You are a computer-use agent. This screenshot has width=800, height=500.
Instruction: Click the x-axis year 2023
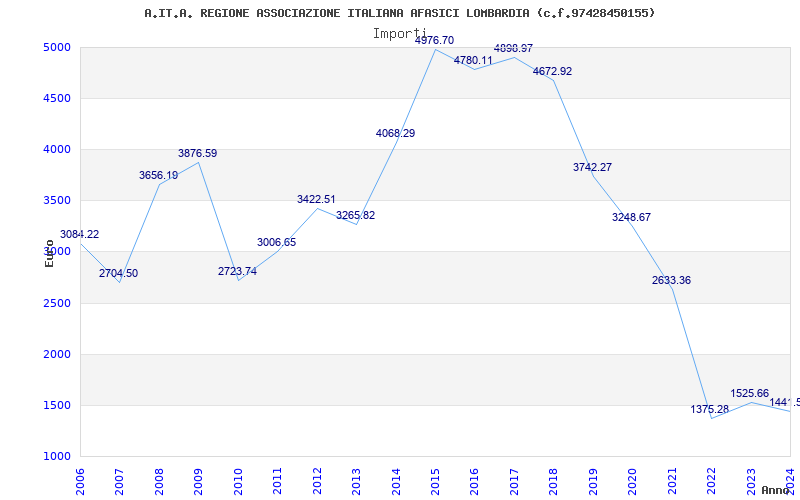click(x=751, y=481)
